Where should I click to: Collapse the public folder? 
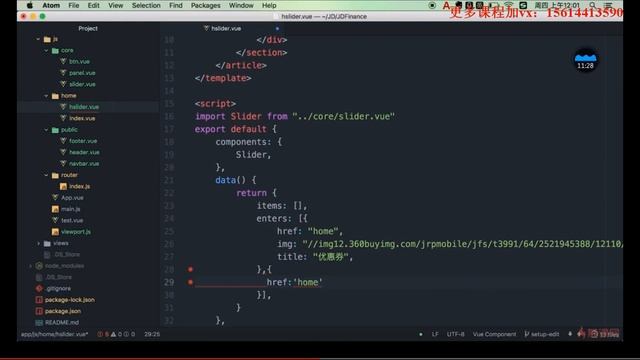(x=46, y=130)
